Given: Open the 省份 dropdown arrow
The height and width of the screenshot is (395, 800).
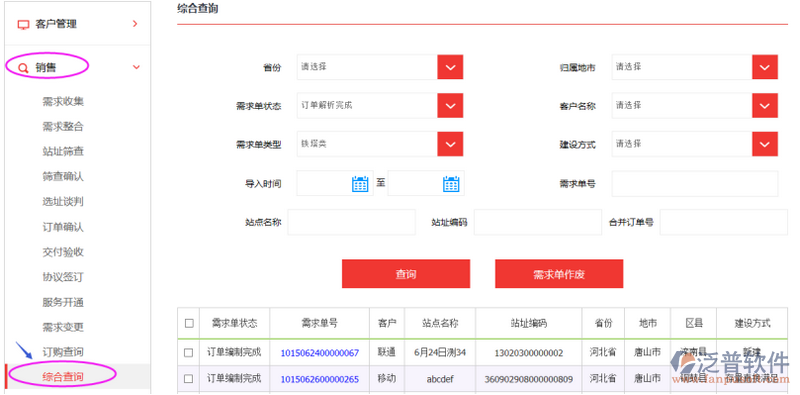Looking at the screenshot, I should coord(450,67).
